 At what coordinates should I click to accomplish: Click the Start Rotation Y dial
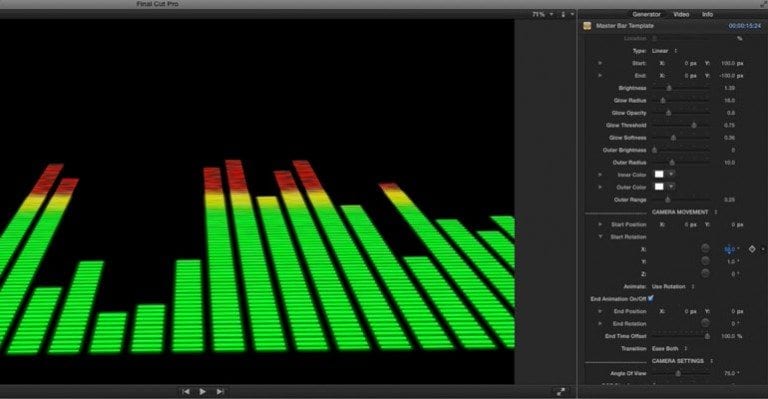click(x=705, y=261)
